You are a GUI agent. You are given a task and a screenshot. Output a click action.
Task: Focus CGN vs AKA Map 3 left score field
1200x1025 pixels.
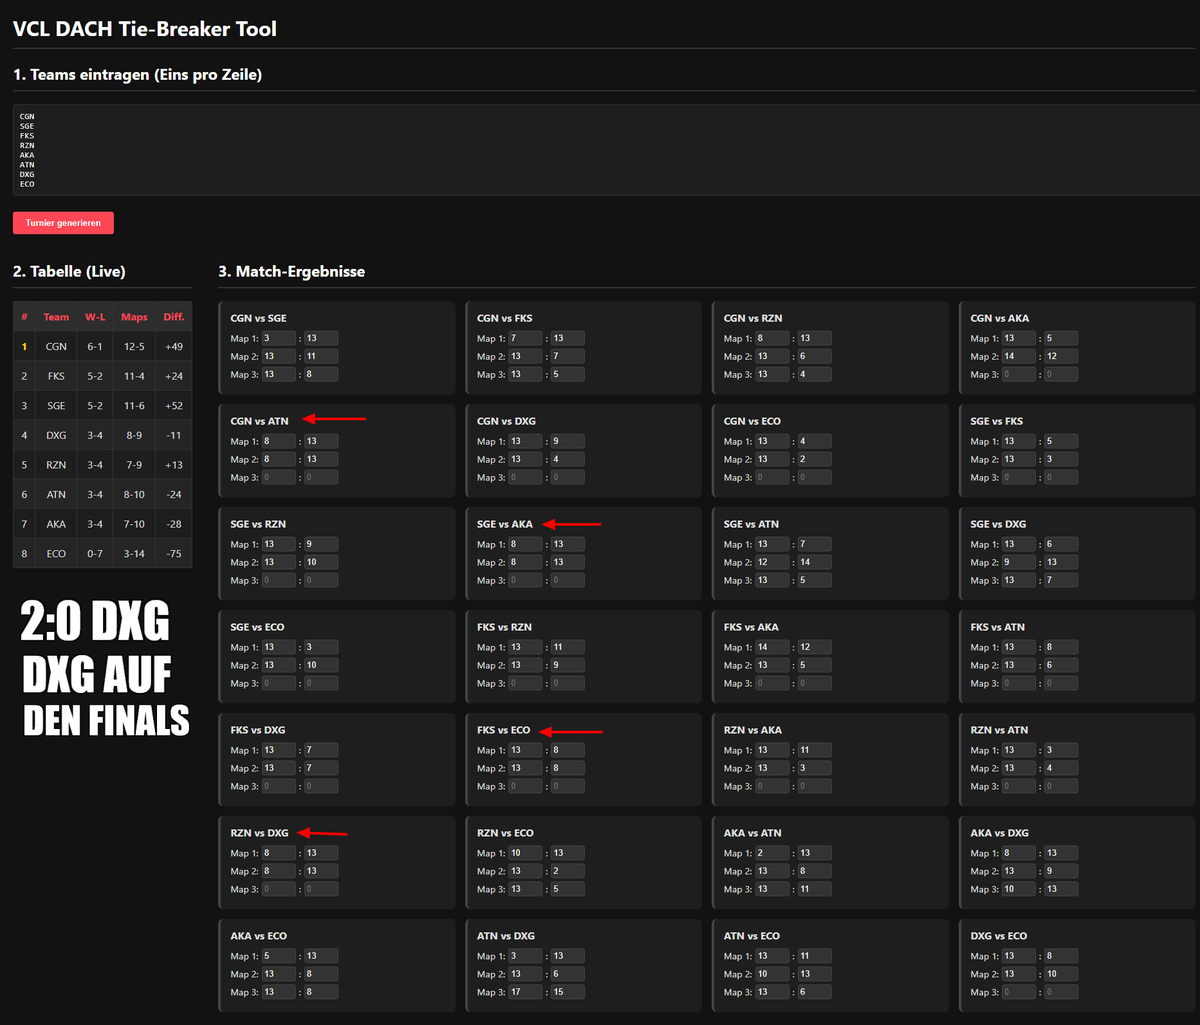coord(1019,374)
